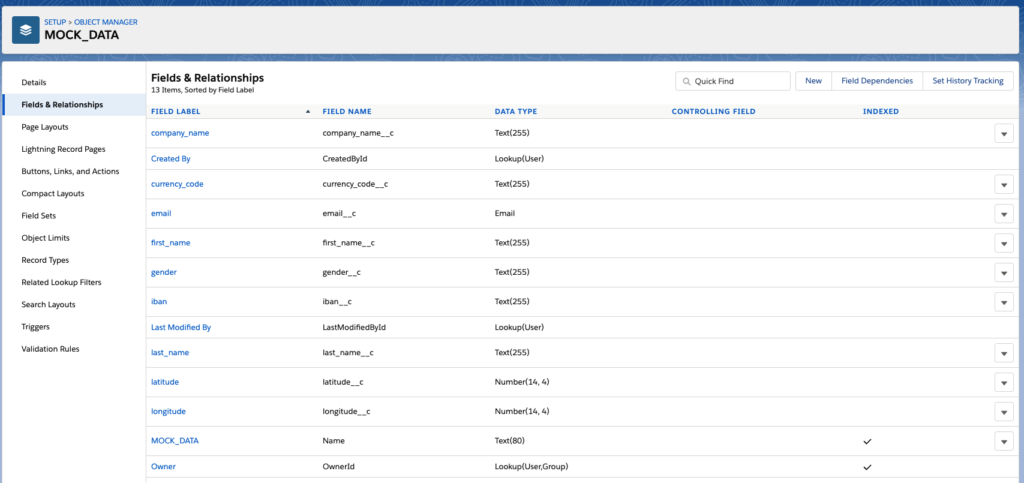The width and height of the screenshot is (1024, 483).
Task: Click the Object Manager layers icon
Action: (26, 30)
